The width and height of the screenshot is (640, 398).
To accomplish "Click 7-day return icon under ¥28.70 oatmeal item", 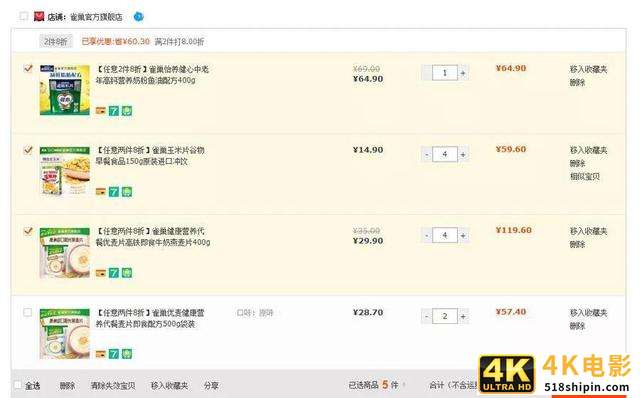I will pos(114,354).
